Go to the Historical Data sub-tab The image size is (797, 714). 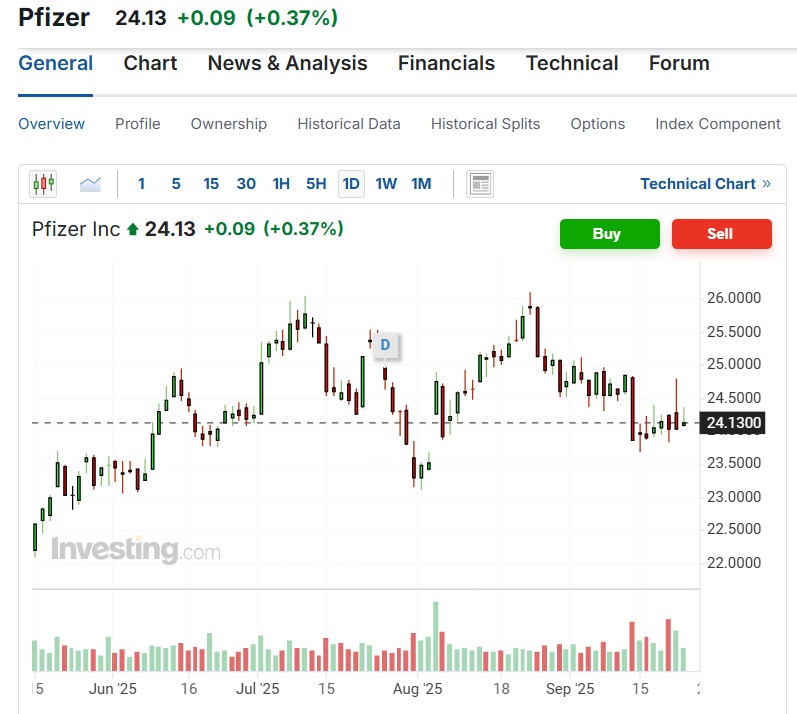coord(349,124)
